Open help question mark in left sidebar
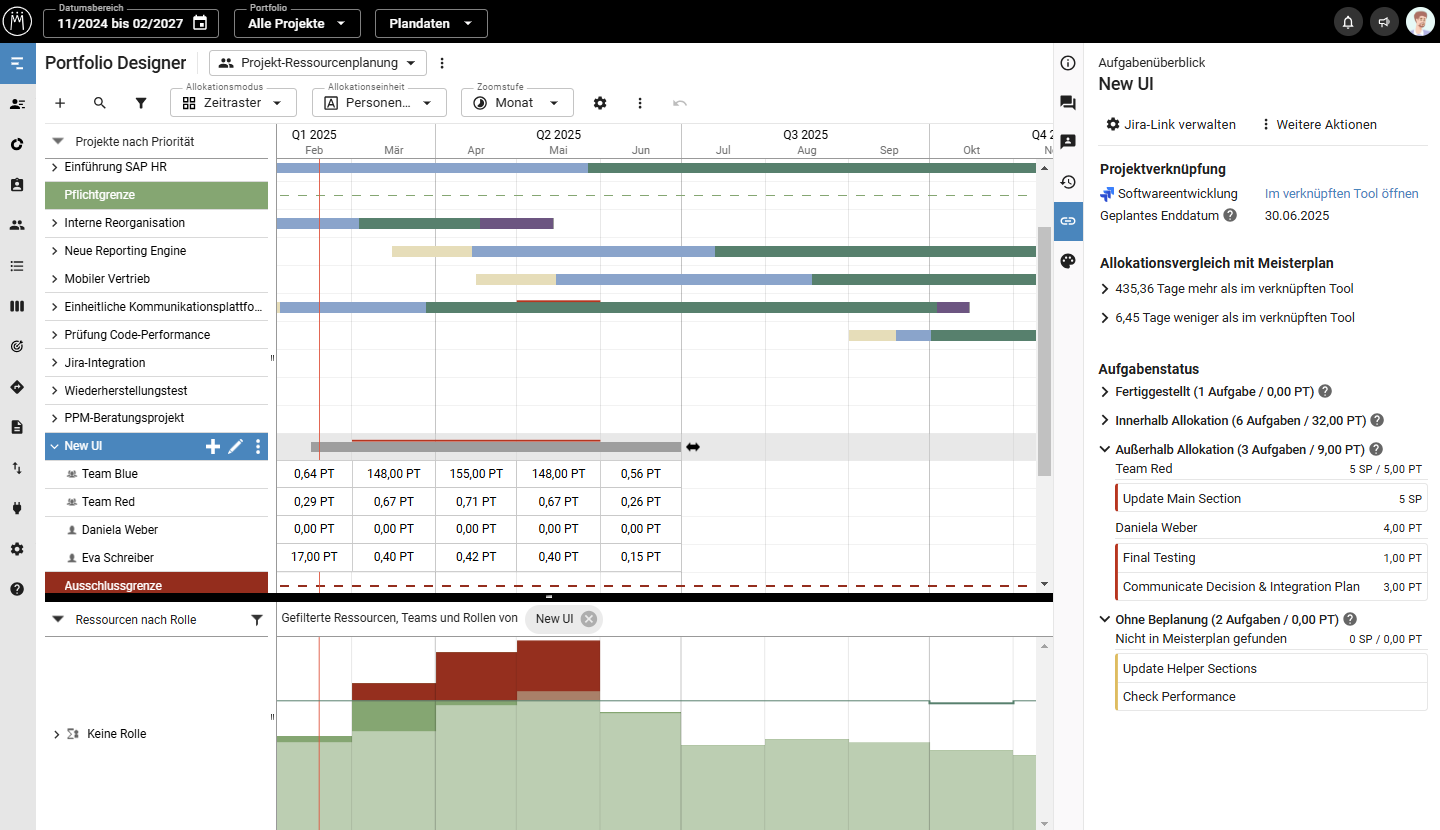The height and width of the screenshot is (830, 1440). (17, 589)
